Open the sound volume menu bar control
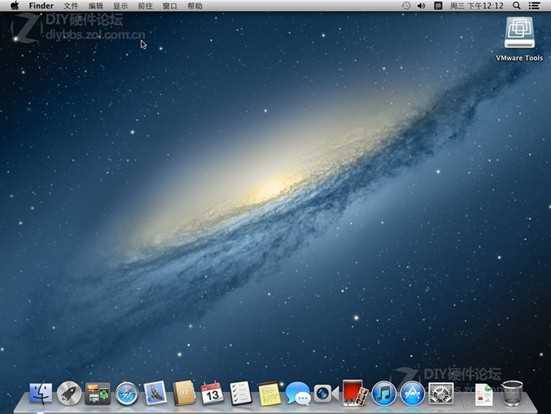Image resolution: width=551 pixels, height=414 pixels. click(421, 6)
